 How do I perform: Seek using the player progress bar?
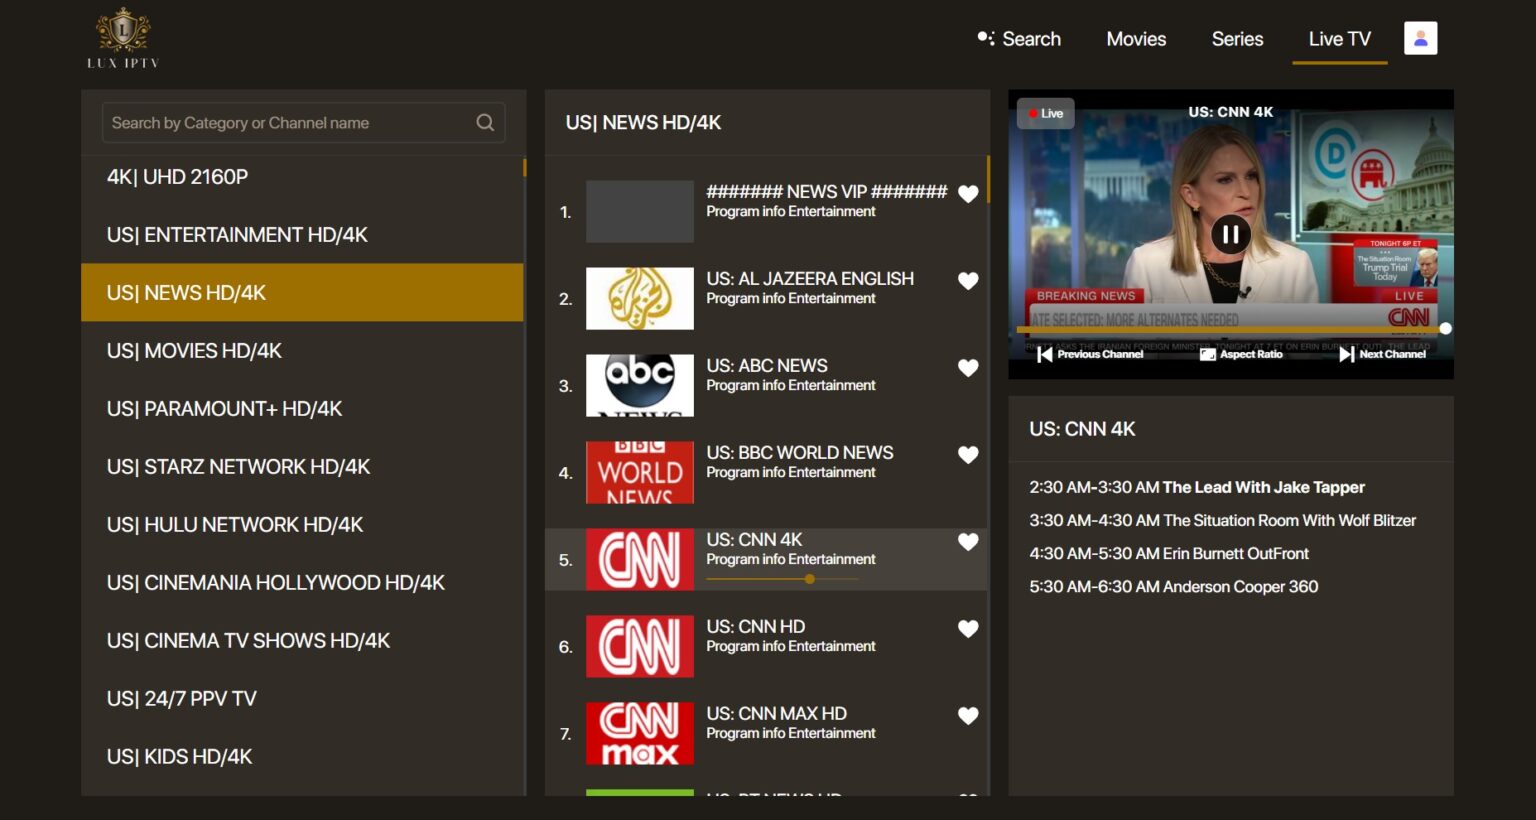(1230, 328)
